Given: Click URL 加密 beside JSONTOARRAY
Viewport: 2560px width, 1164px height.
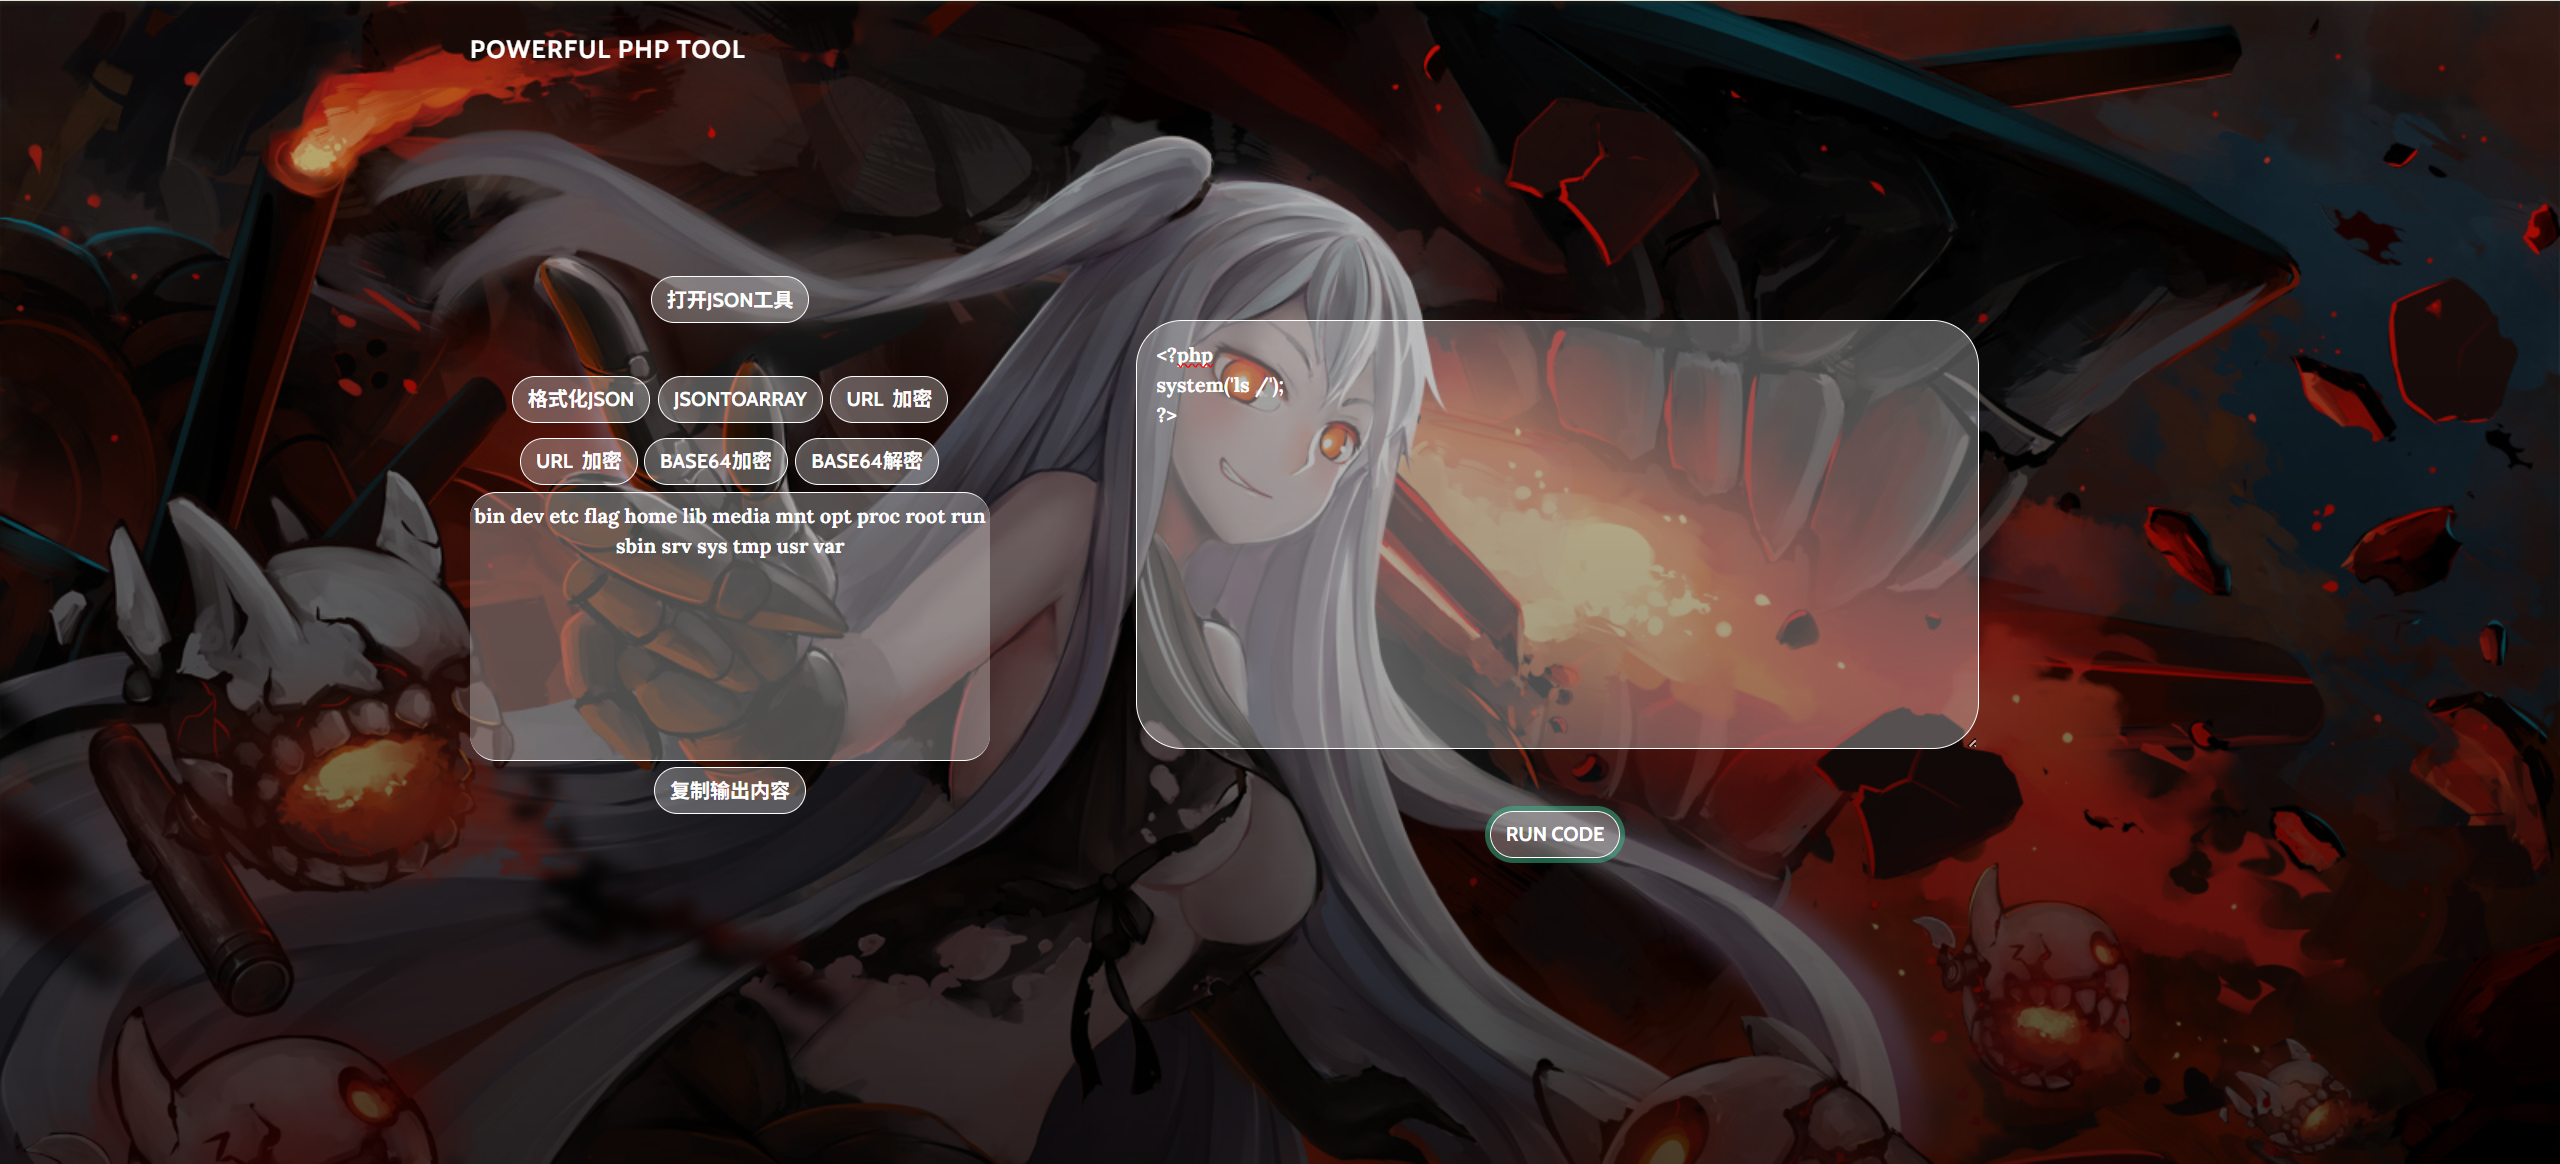Looking at the screenshot, I should pos(888,399).
